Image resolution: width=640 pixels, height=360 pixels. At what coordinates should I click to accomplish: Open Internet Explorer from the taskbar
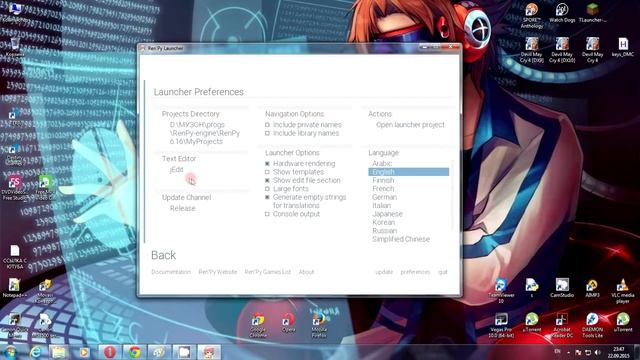coord(36,352)
